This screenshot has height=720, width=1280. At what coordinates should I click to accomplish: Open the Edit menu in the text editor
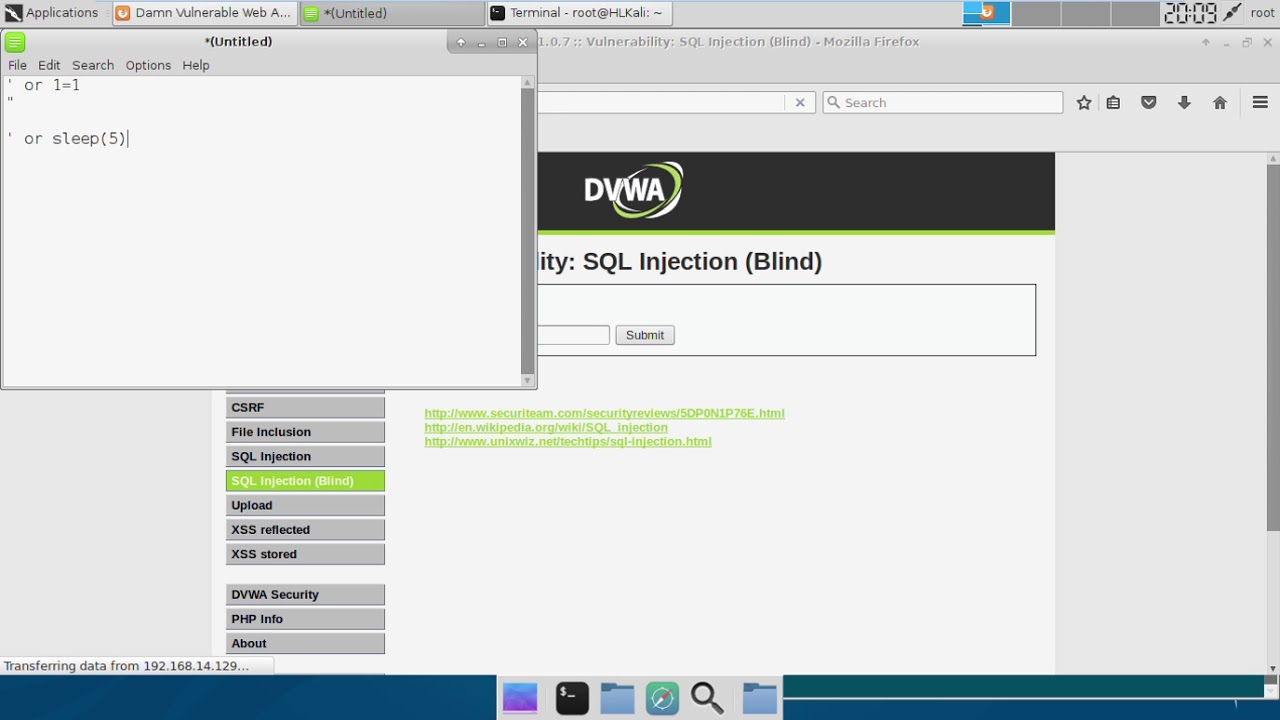(x=49, y=65)
